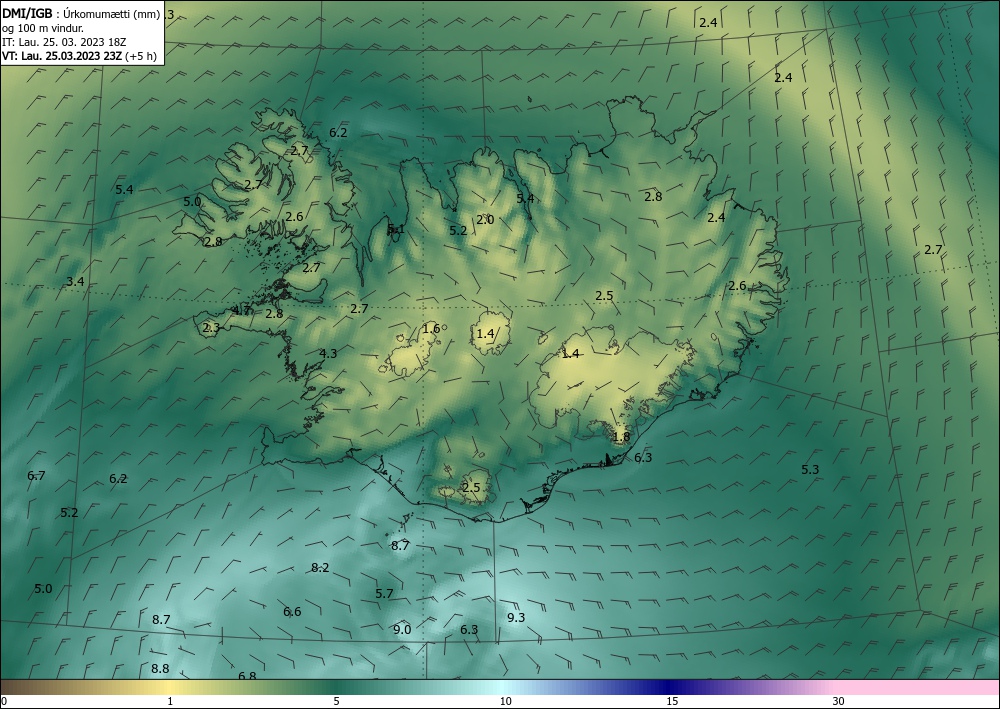Click the 6.3 value beside the 1.8 value
This screenshot has height=709, width=1000.
pyautogui.click(x=643, y=458)
